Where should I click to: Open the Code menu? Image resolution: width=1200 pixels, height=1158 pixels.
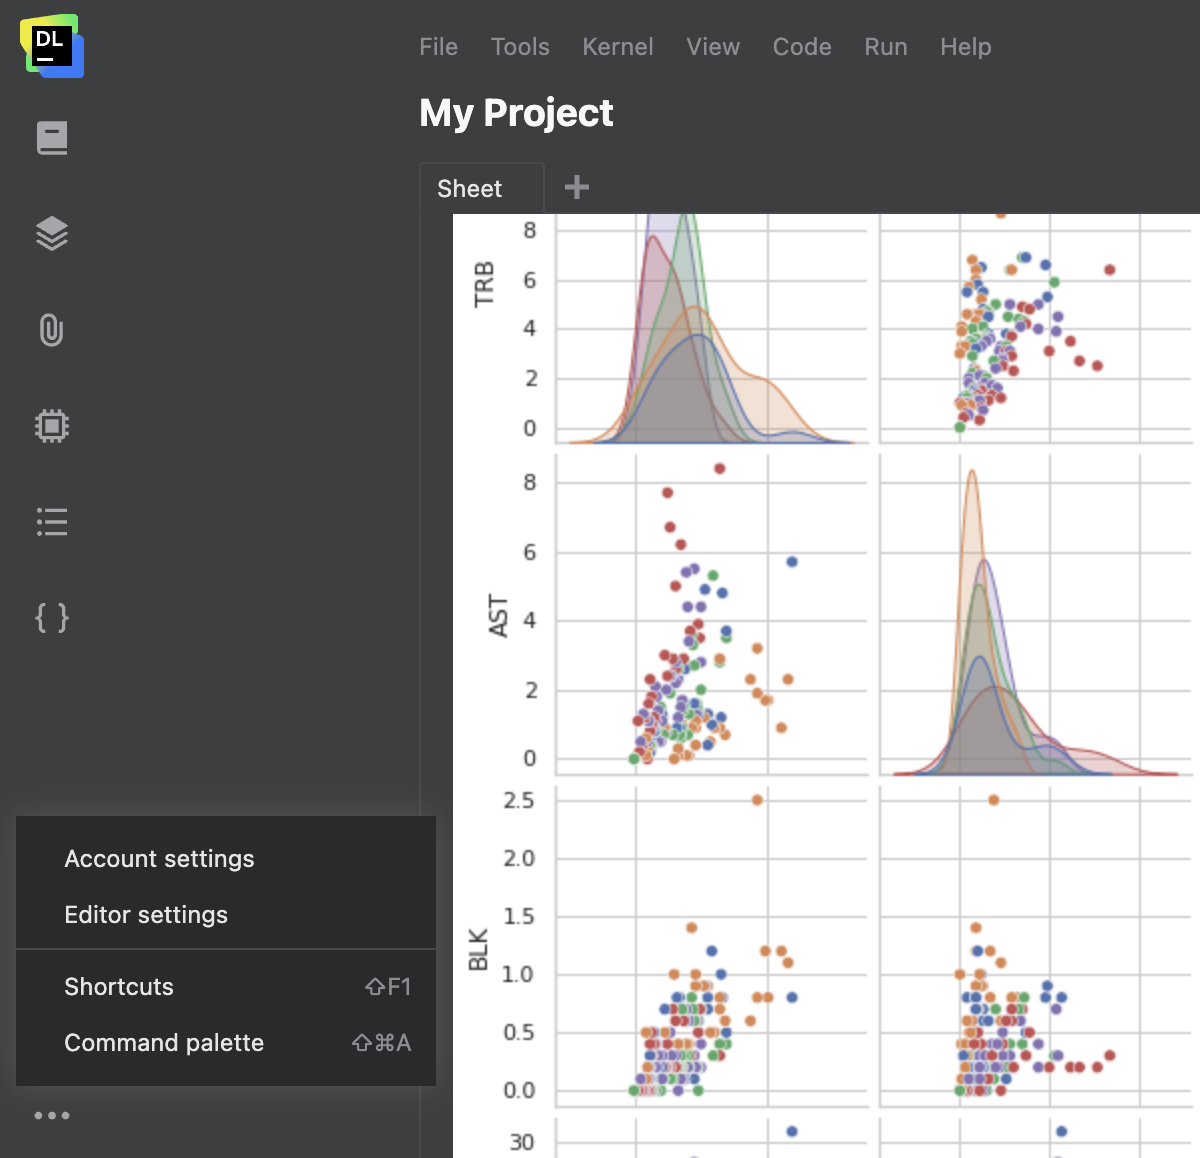point(802,47)
